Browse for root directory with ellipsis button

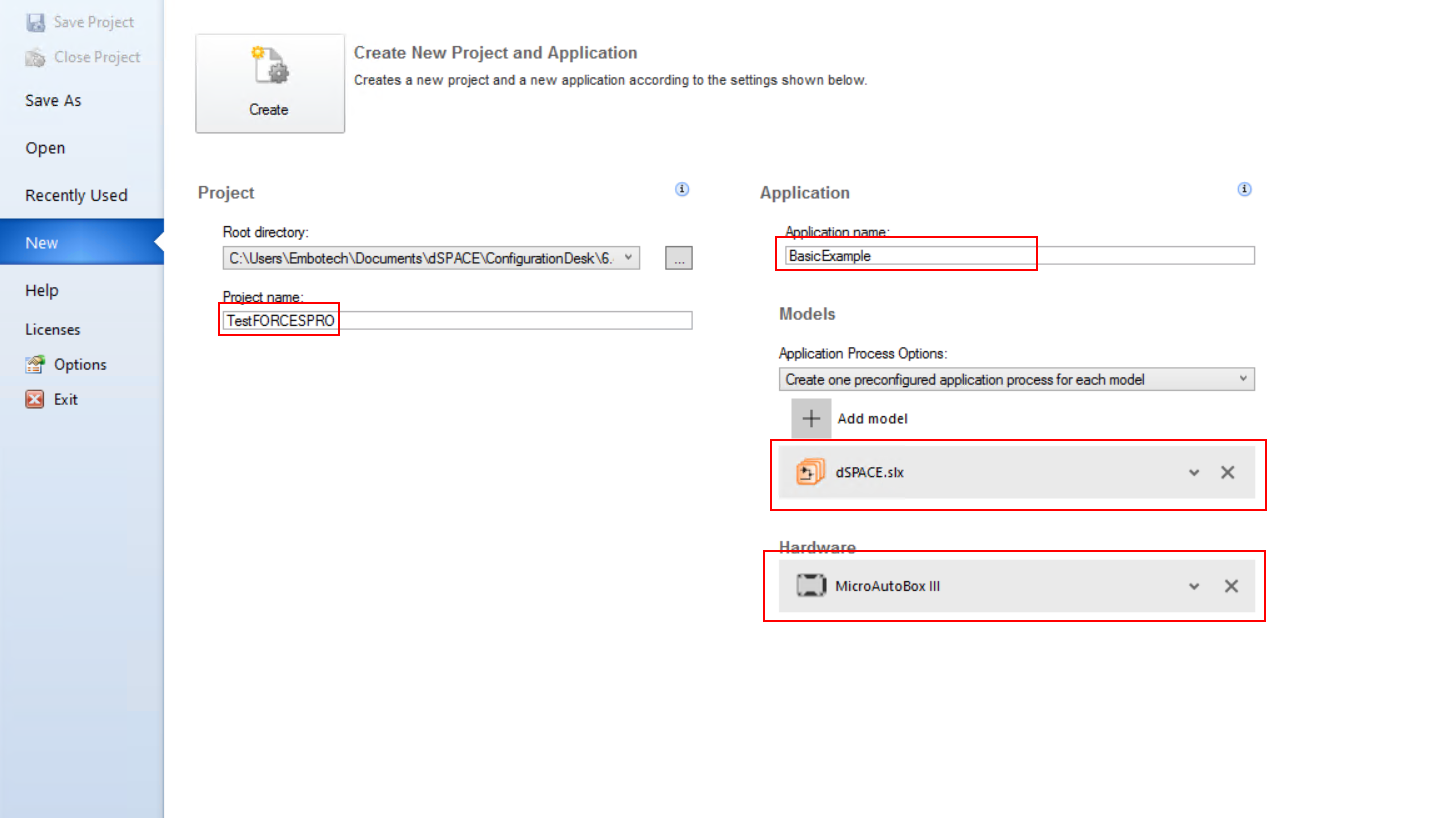[x=679, y=258]
